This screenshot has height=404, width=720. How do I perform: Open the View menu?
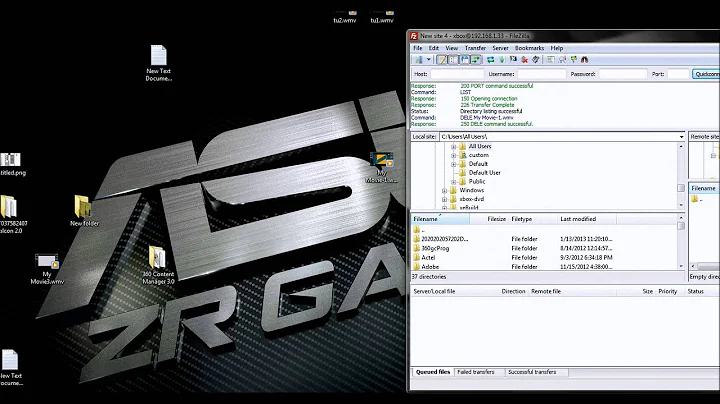451,48
